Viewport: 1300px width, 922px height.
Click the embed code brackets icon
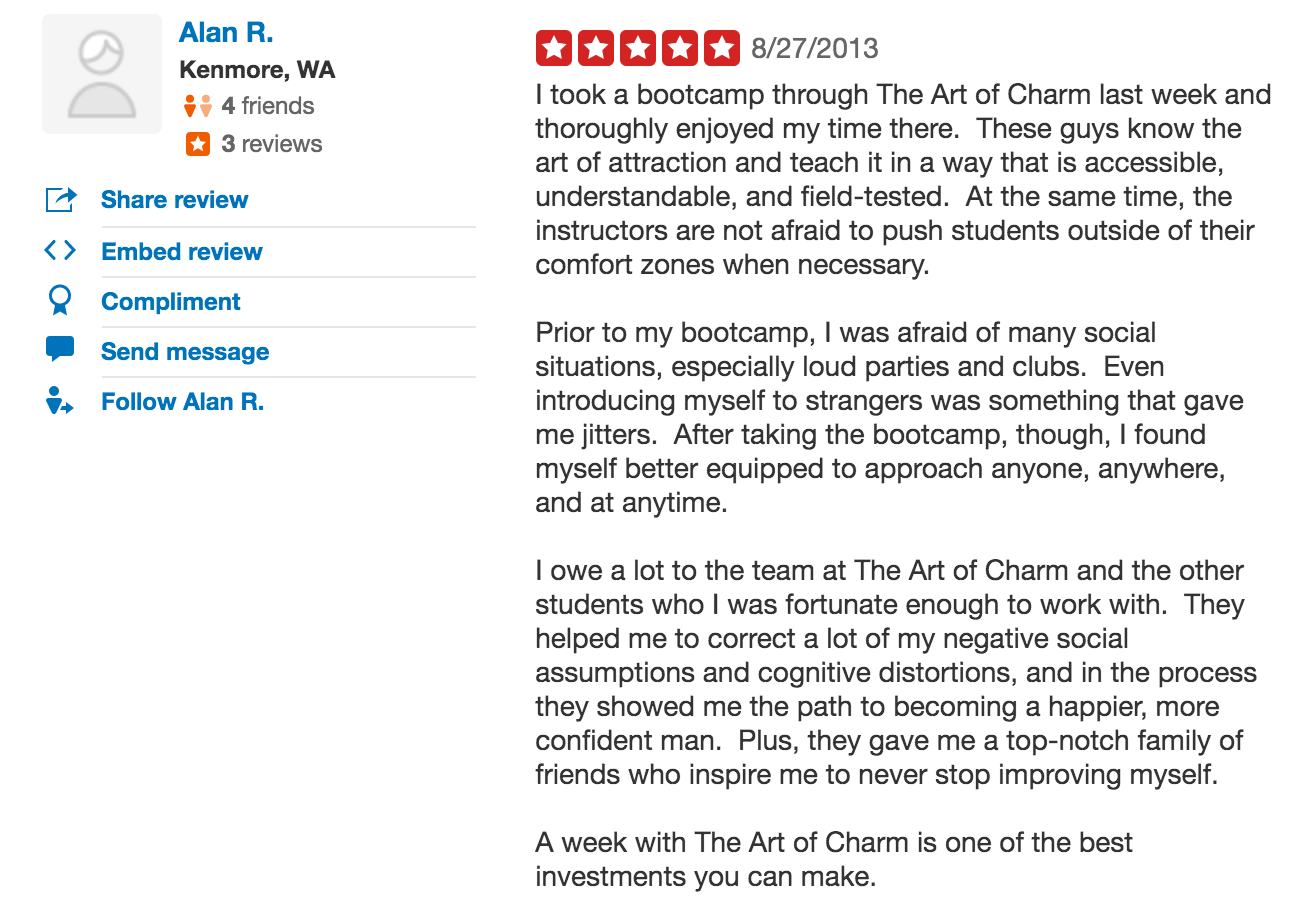(60, 251)
